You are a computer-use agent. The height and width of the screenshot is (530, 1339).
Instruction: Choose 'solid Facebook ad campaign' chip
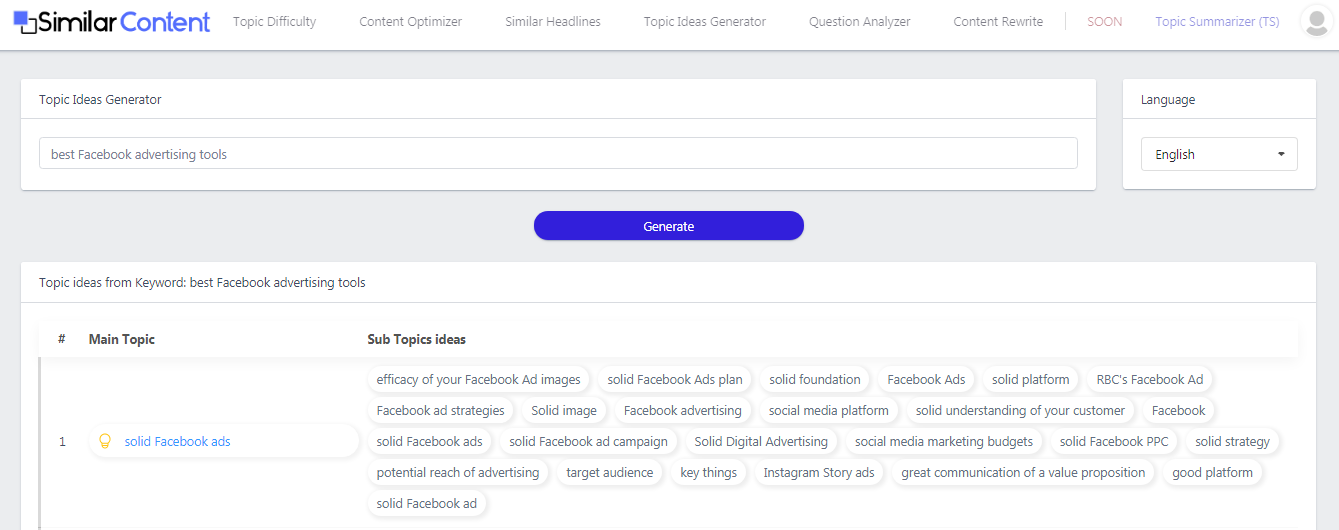coord(588,441)
